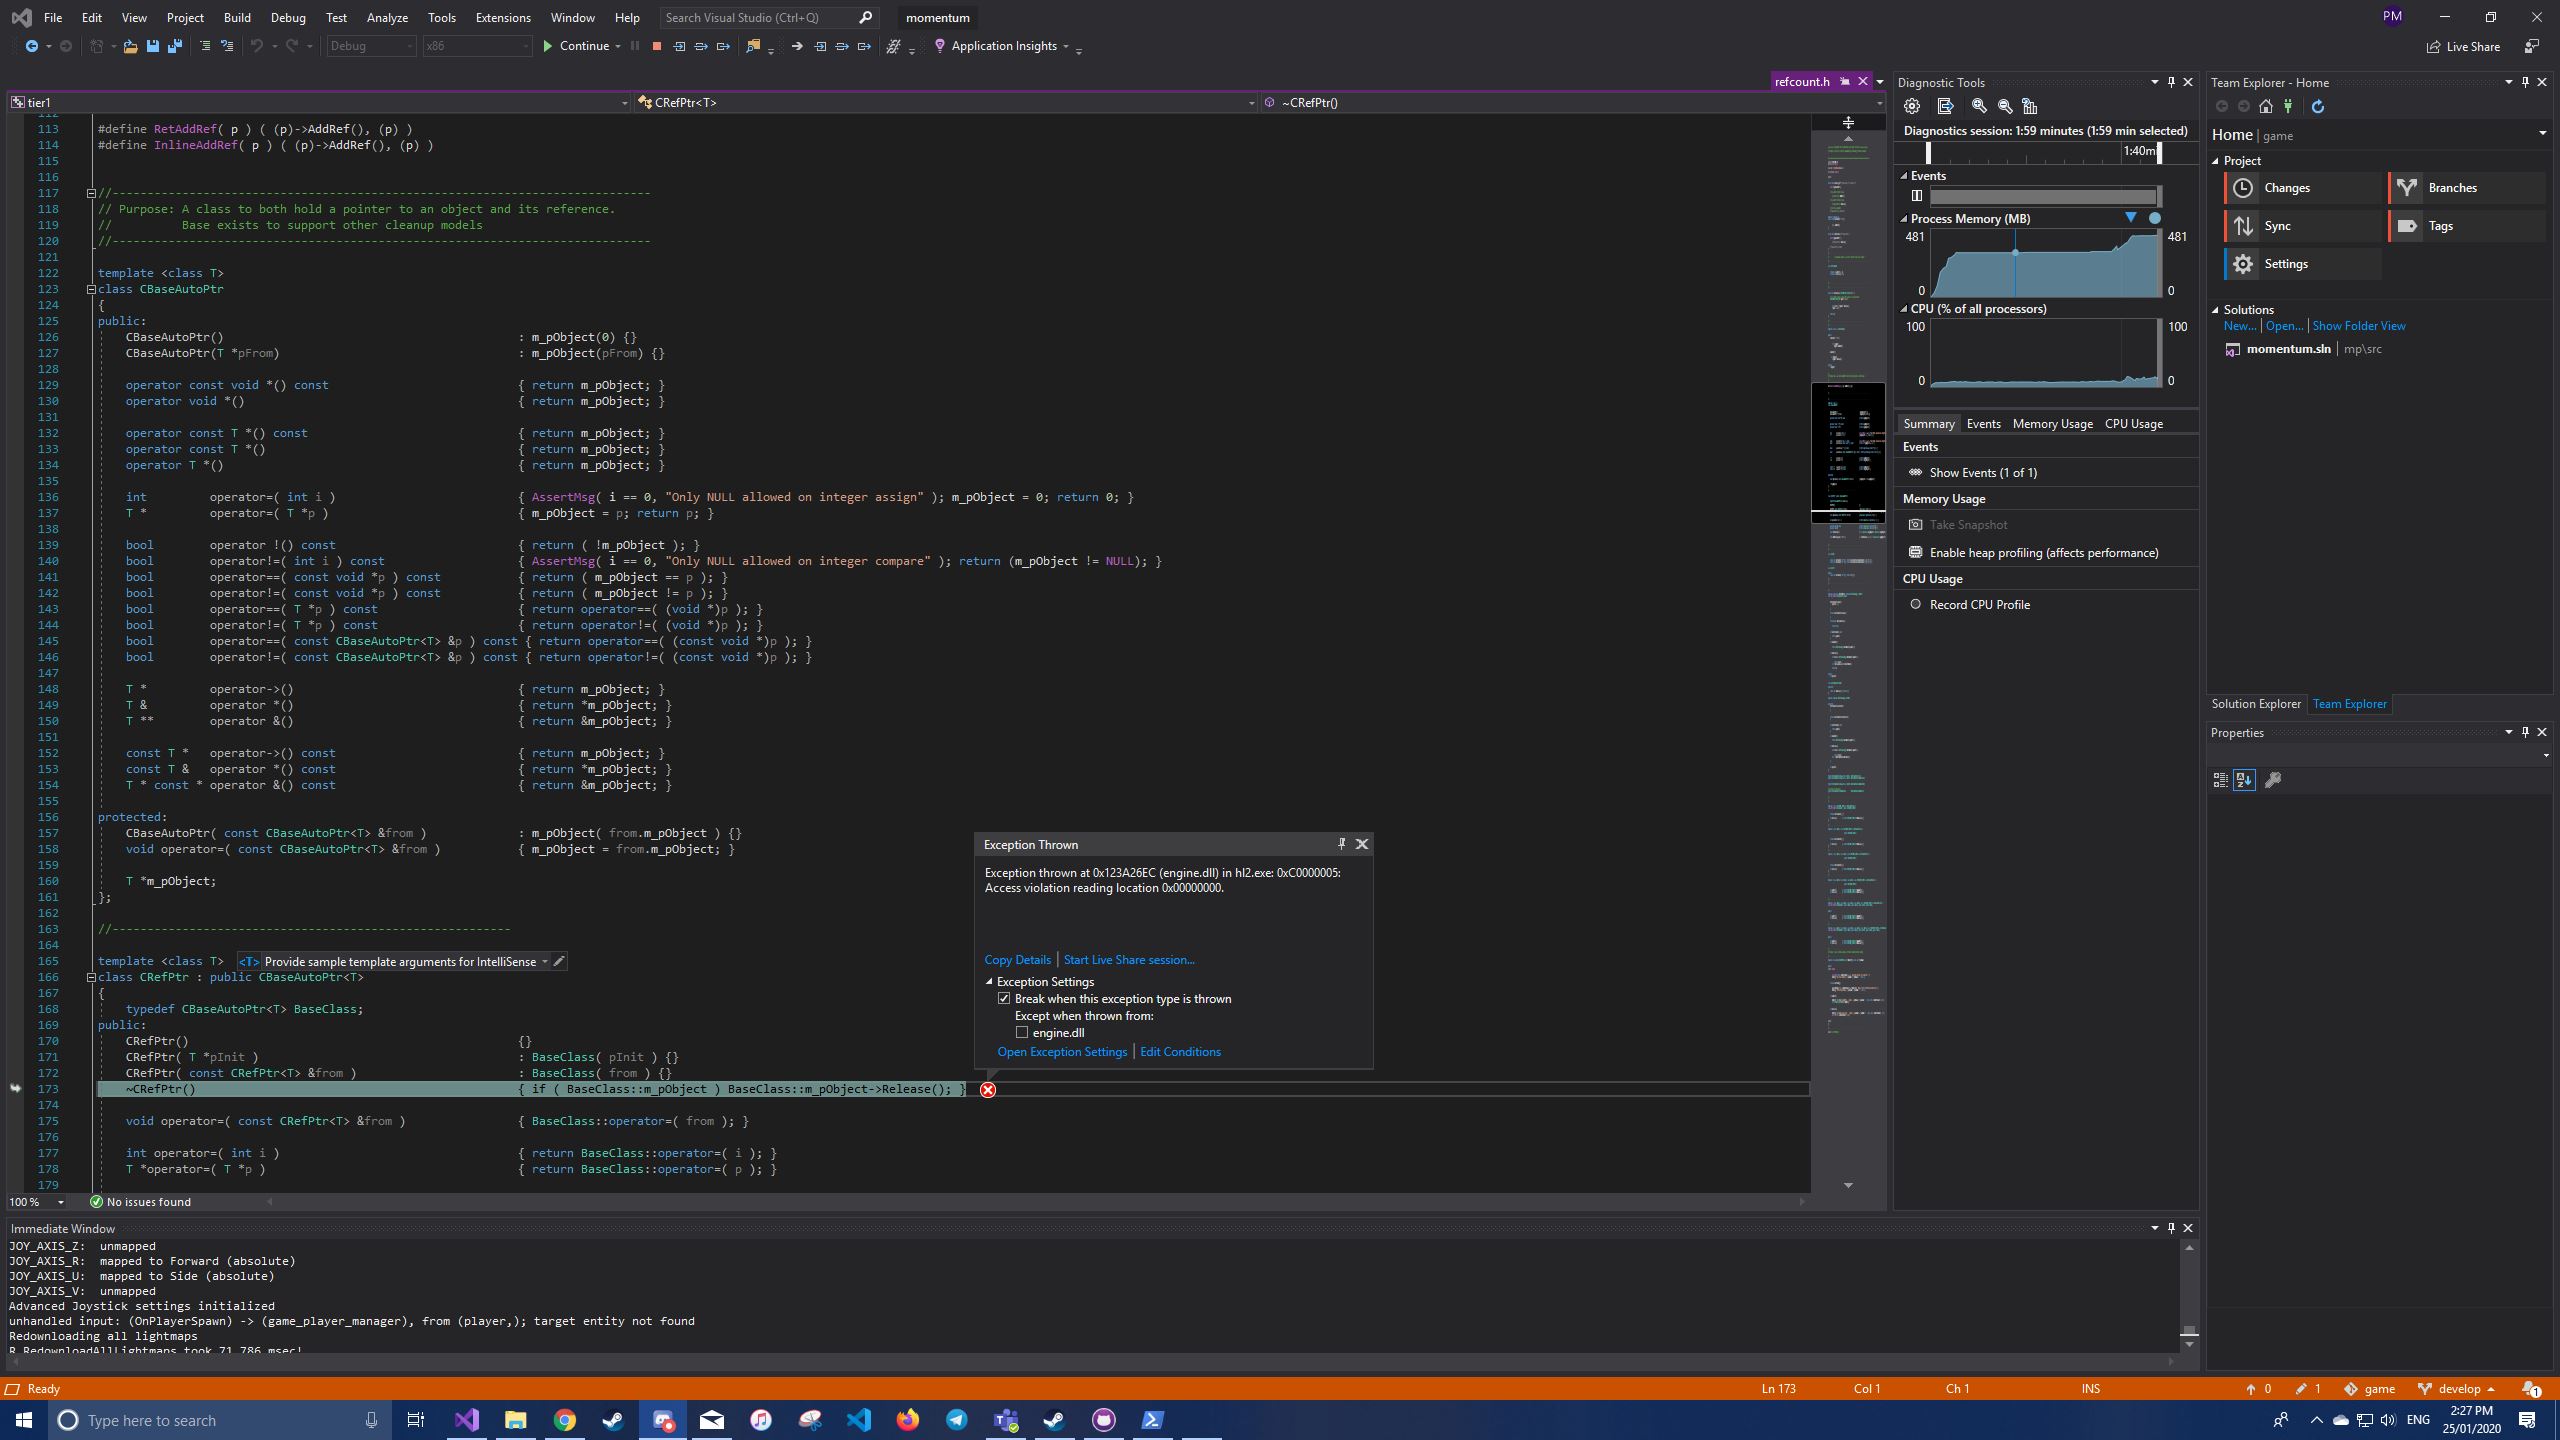Check the engine.dll exception exclusion box
This screenshot has height=1440, width=2560.
tap(1022, 1033)
